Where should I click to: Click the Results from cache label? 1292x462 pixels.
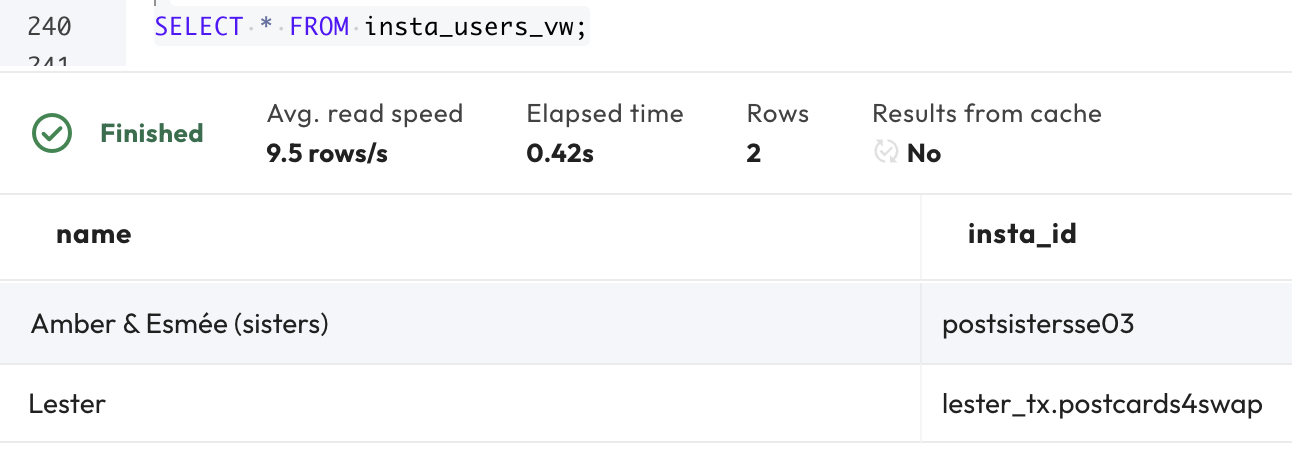click(987, 114)
